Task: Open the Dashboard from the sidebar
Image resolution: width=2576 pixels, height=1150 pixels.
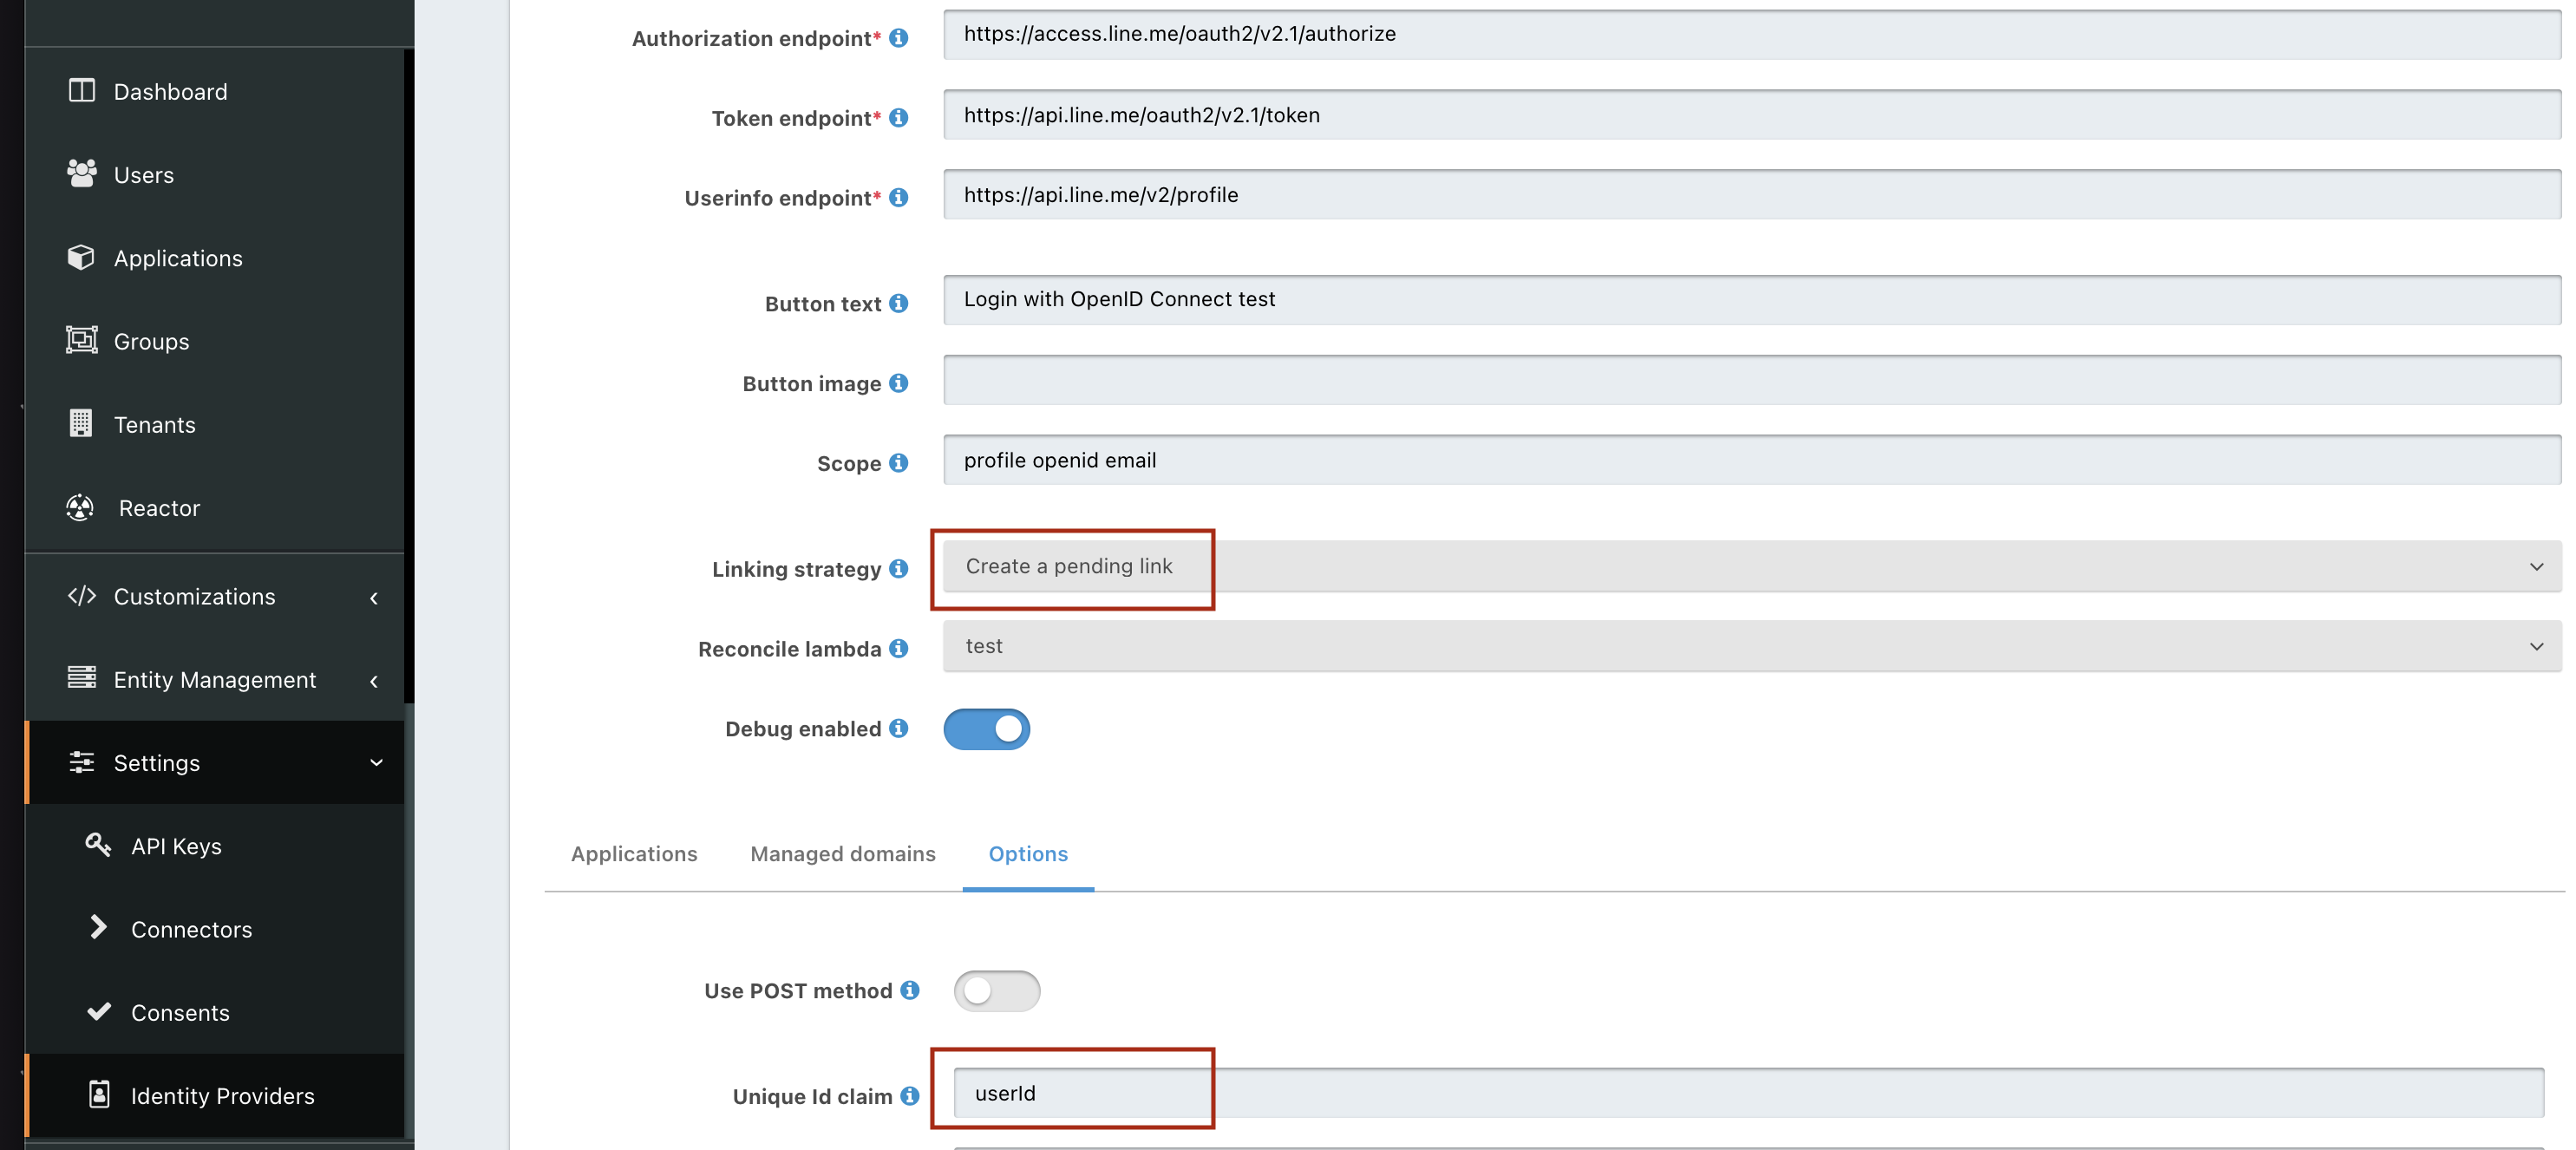Action: [x=170, y=91]
